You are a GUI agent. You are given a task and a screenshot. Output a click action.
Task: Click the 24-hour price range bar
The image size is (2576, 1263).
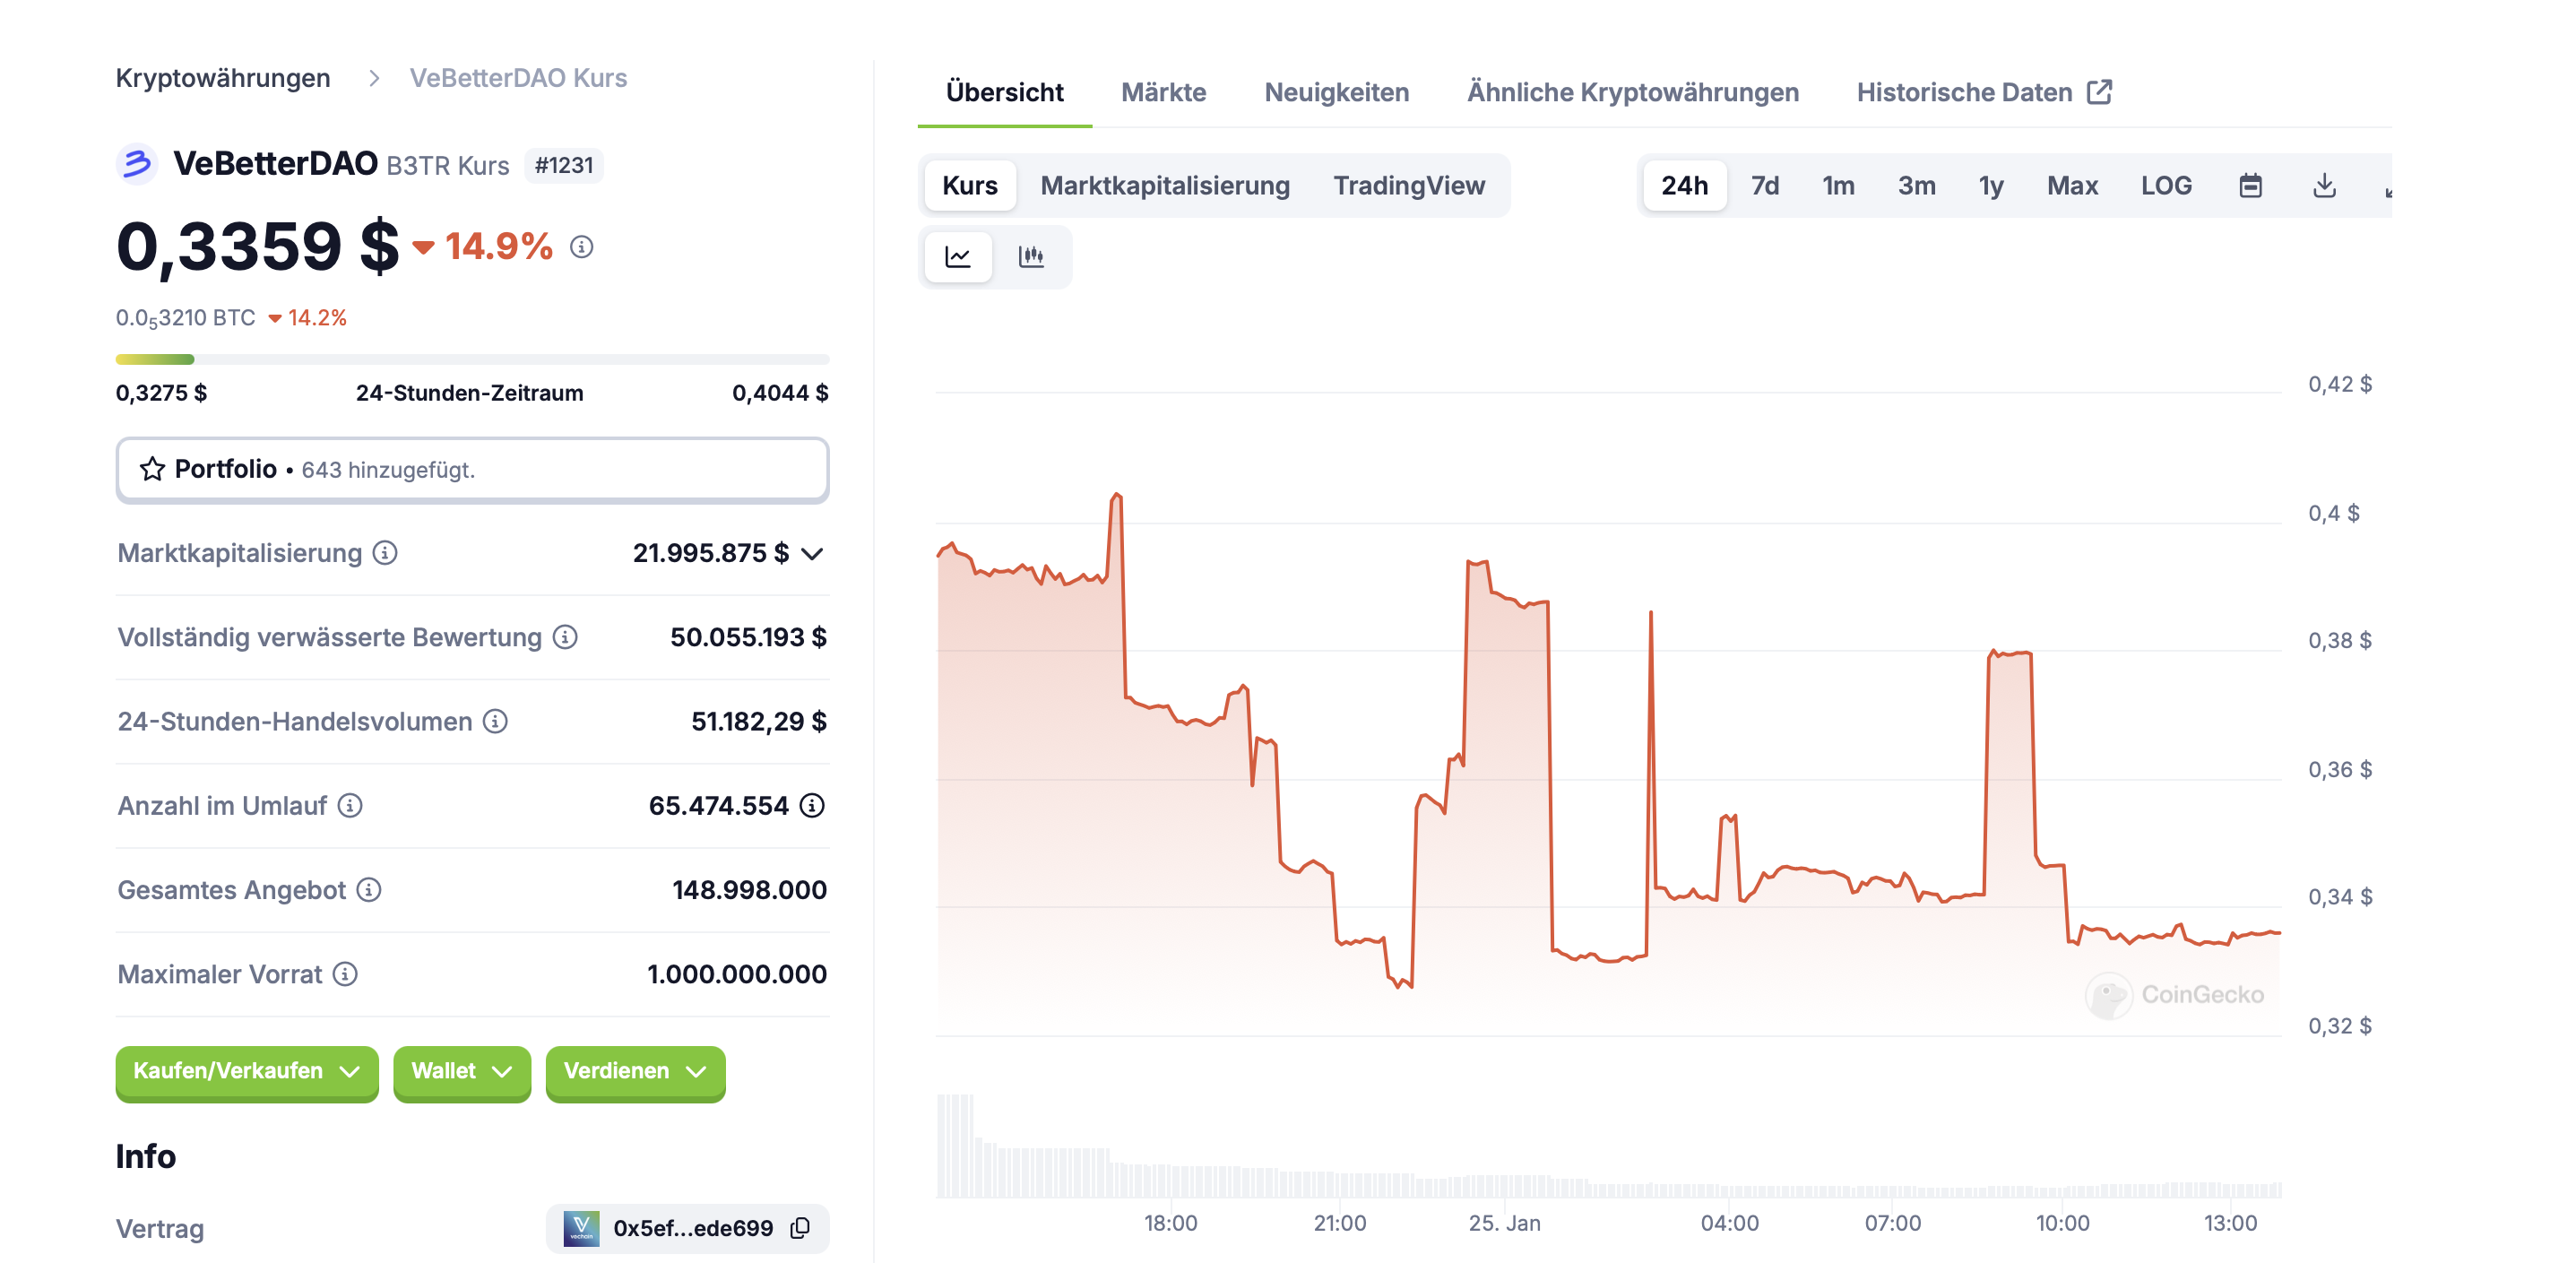[472, 359]
